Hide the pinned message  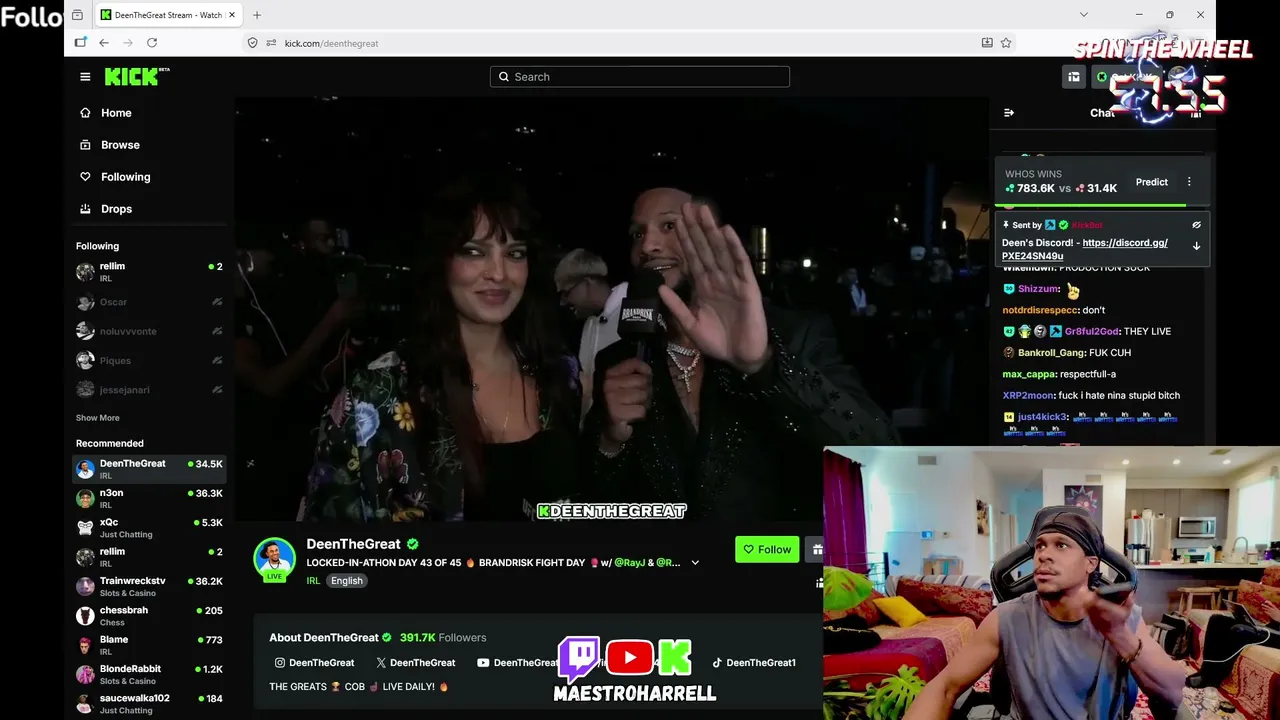click(x=1196, y=225)
